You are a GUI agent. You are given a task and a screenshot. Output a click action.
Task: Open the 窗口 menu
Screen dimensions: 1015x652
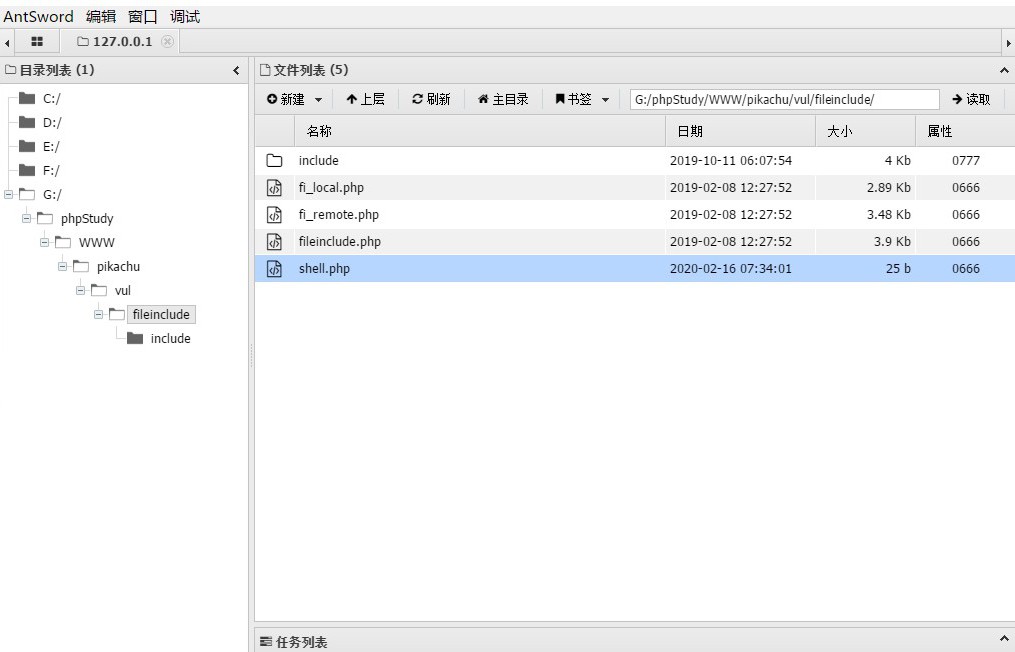pyautogui.click(x=143, y=16)
